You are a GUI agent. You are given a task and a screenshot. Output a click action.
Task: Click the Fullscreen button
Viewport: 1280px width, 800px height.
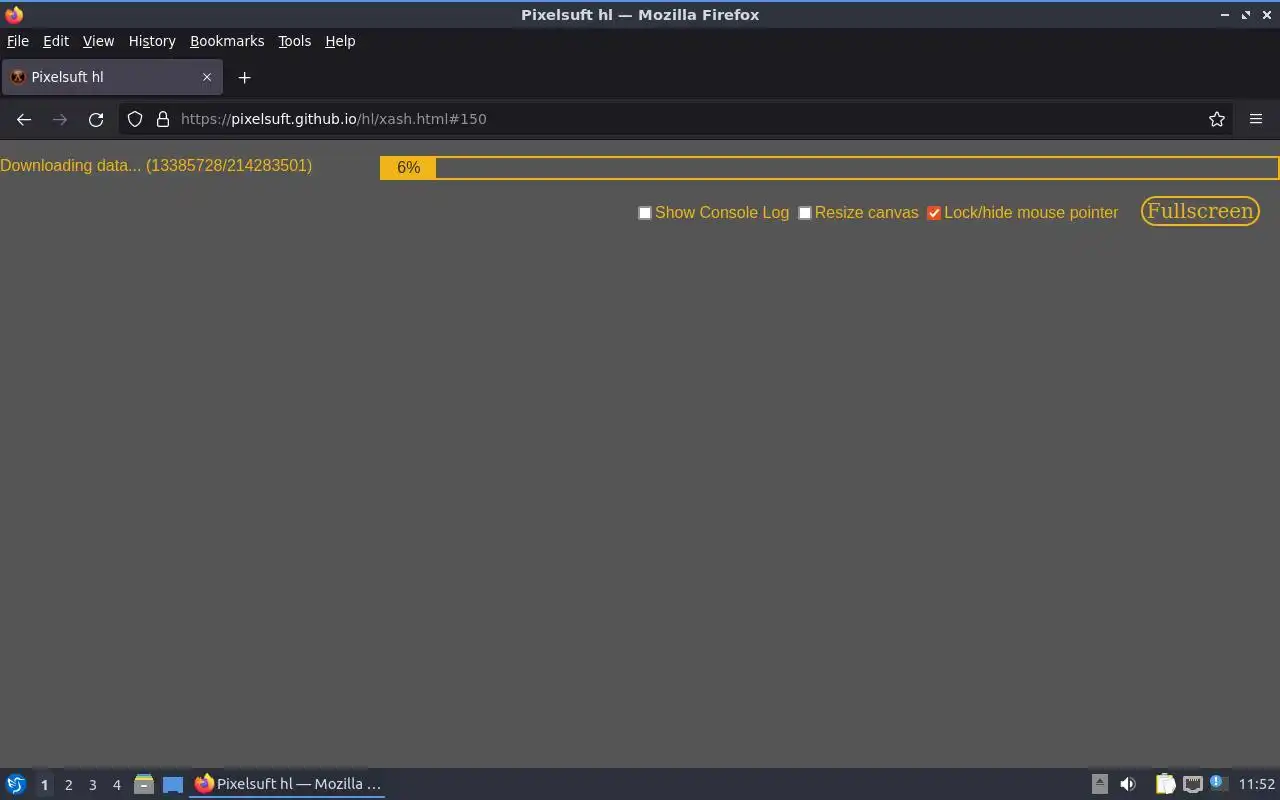[x=1200, y=211]
